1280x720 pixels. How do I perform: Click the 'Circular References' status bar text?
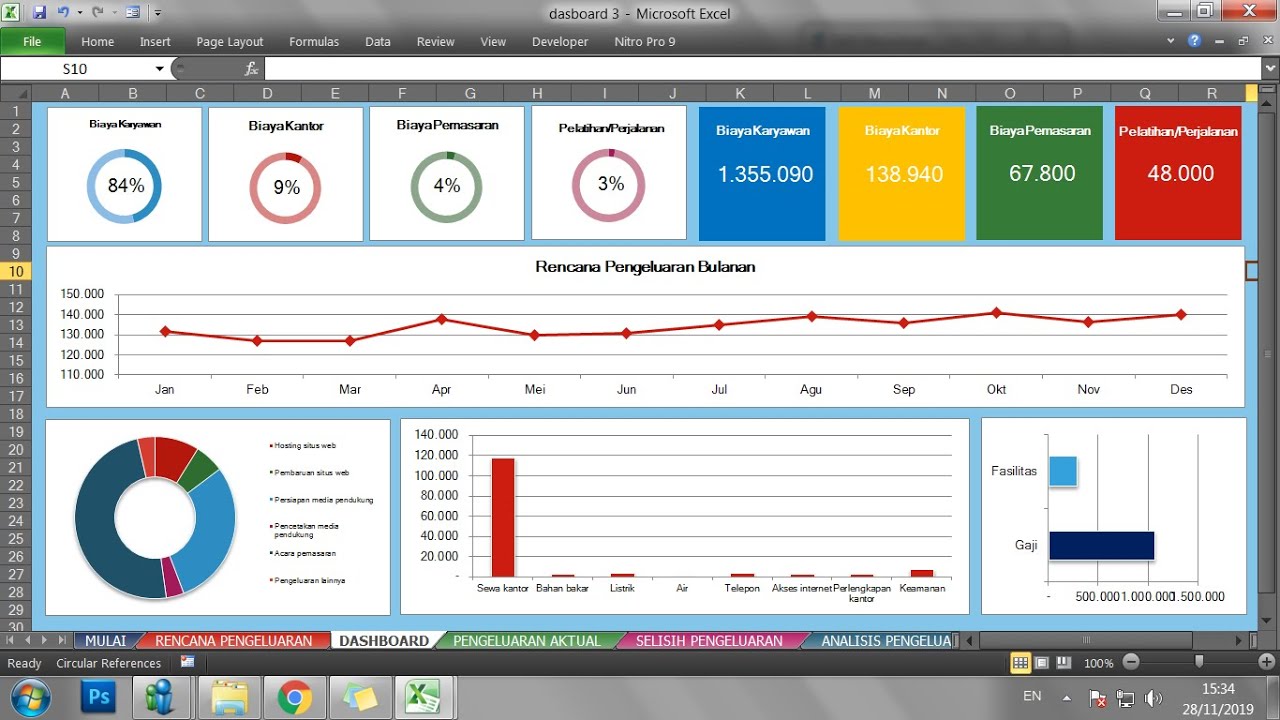[x=108, y=663]
